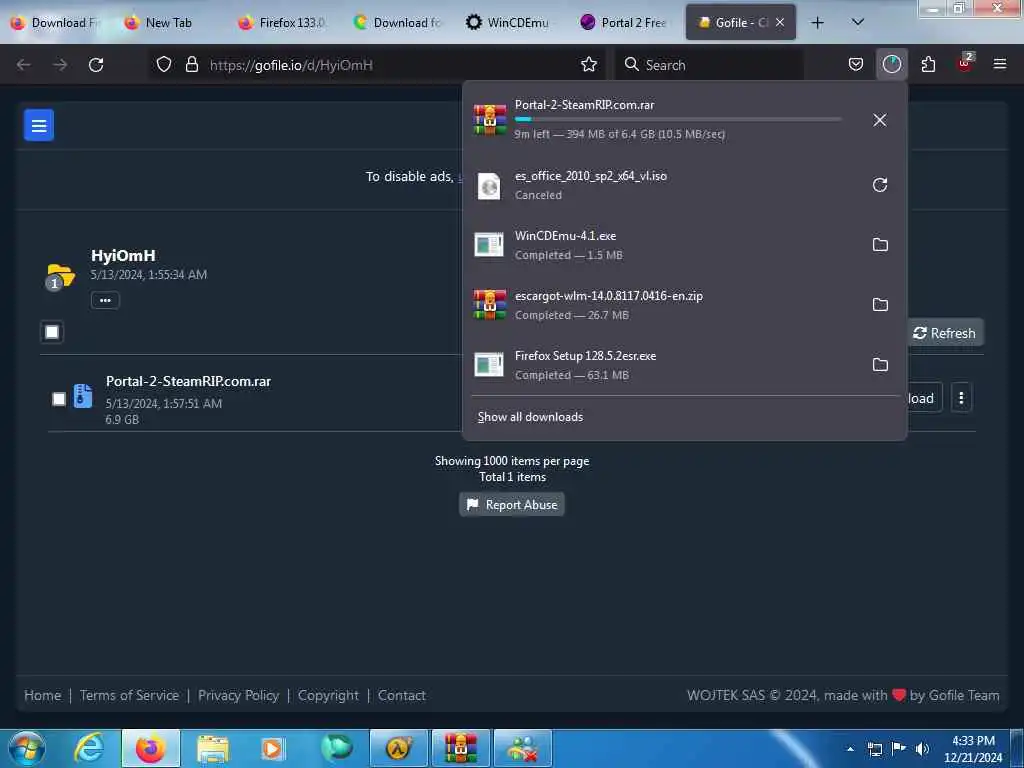This screenshot has height=768, width=1024.
Task: Switch to the Portal 2 Free tab
Action: coord(624,23)
